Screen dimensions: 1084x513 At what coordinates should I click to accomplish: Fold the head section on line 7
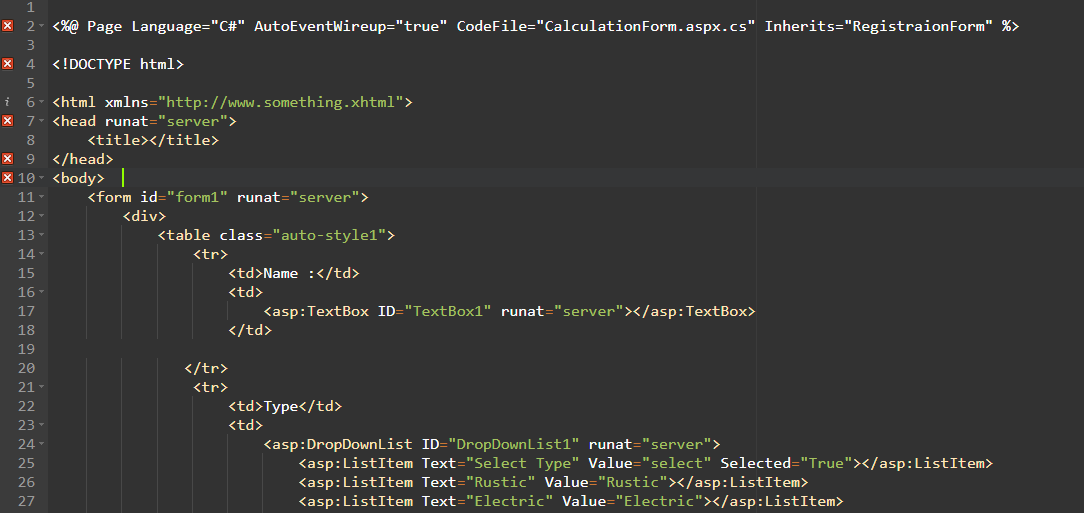click(42, 121)
